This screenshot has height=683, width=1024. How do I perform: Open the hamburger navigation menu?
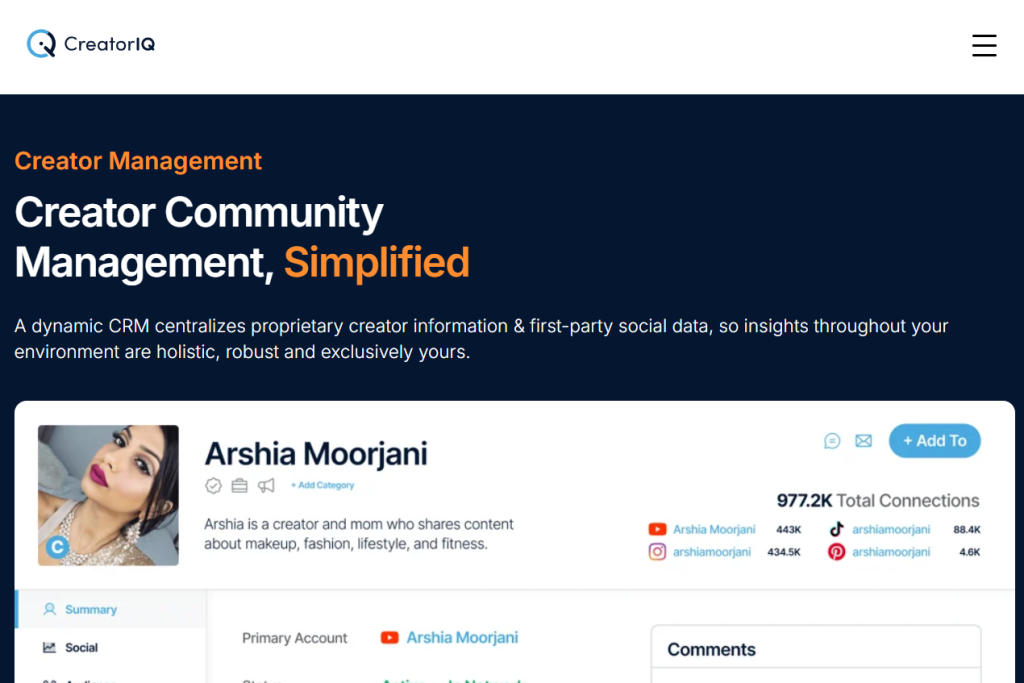click(984, 46)
